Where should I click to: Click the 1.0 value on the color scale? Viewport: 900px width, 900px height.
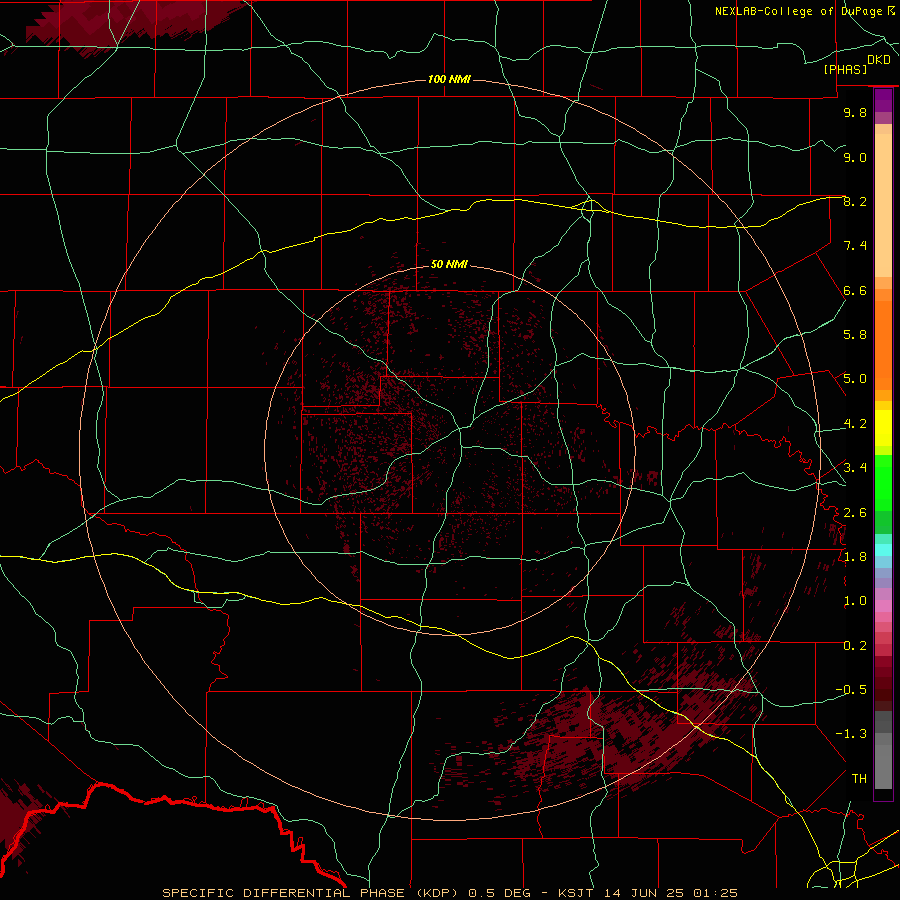(855, 601)
